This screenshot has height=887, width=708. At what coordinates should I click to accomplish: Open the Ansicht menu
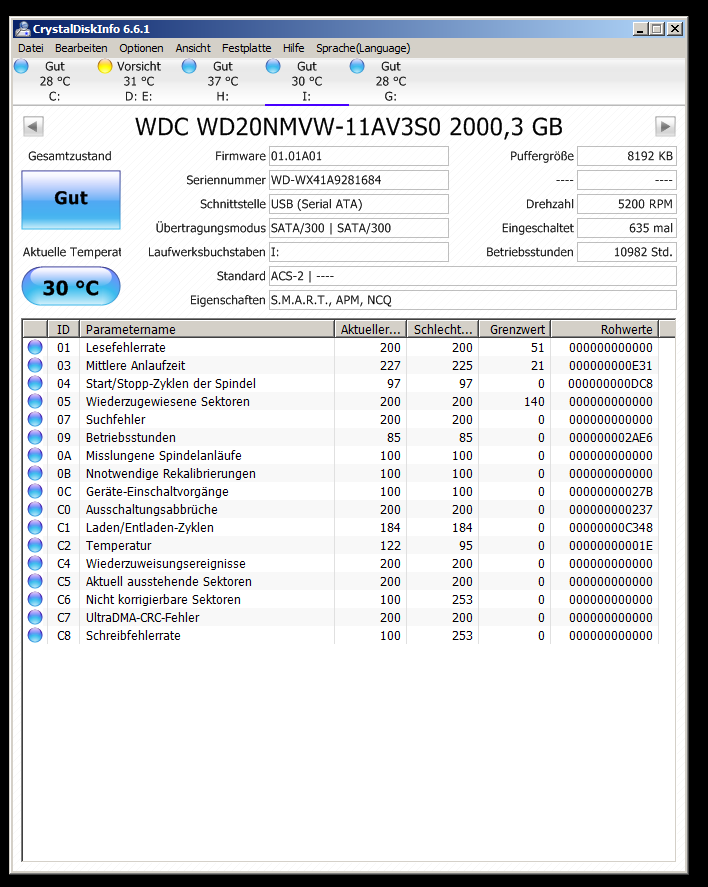click(x=193, y=48)
